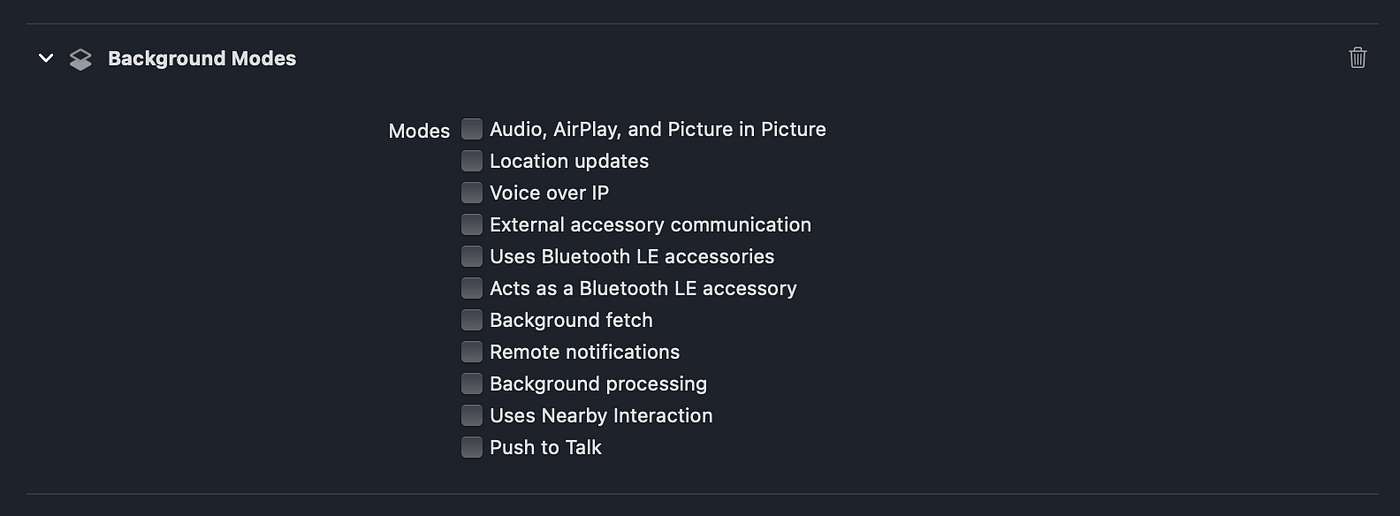
Task: Tick the Uses Nearby Interaction checkbox
Action: pyautogui.click(x=472, y=415)
